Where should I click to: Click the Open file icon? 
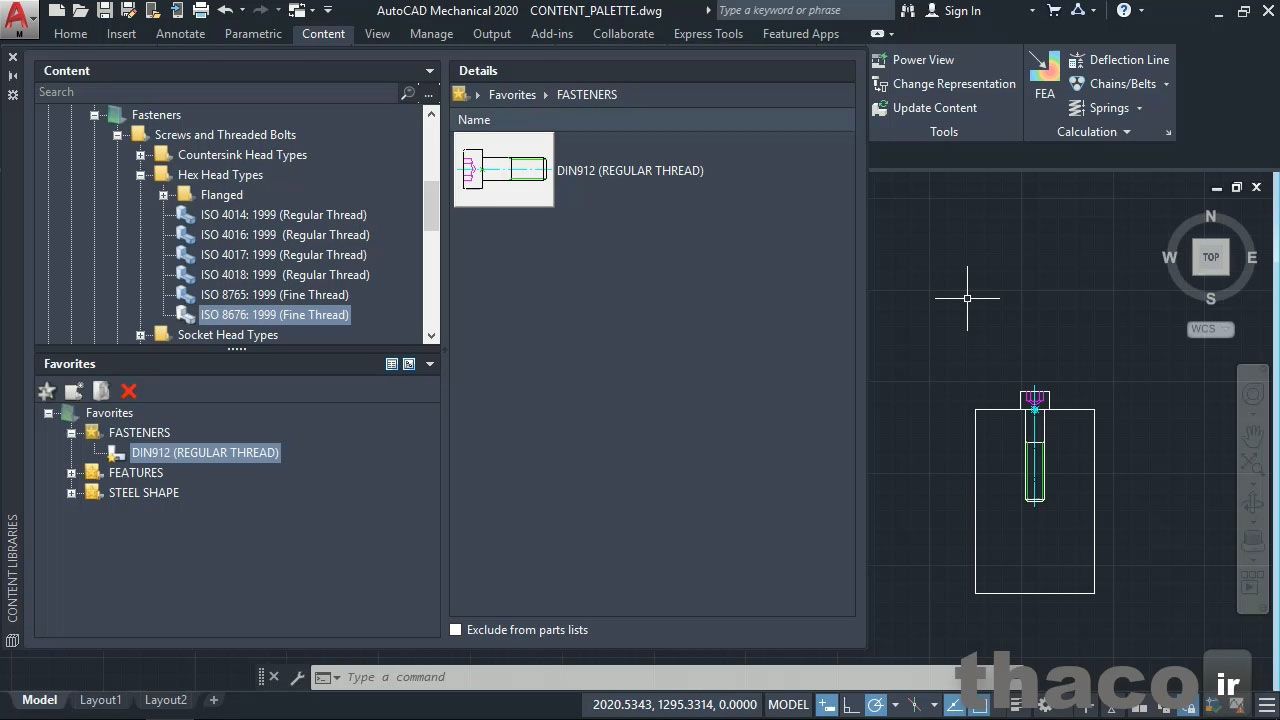point(80,11)
